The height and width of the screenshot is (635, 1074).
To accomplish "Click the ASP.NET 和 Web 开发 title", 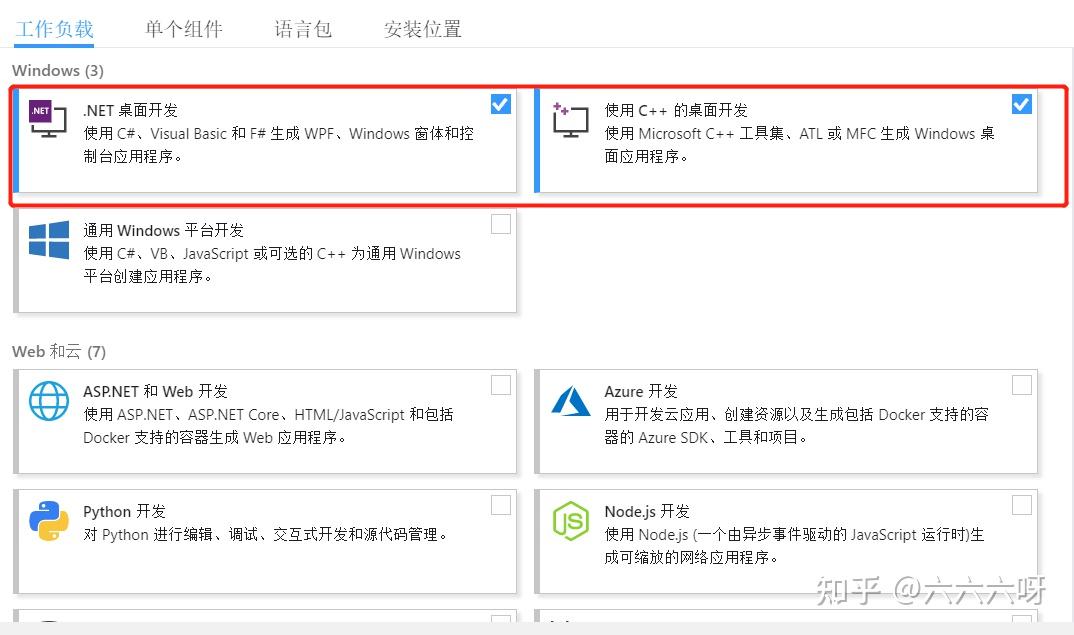I will (x=155, y=391).
